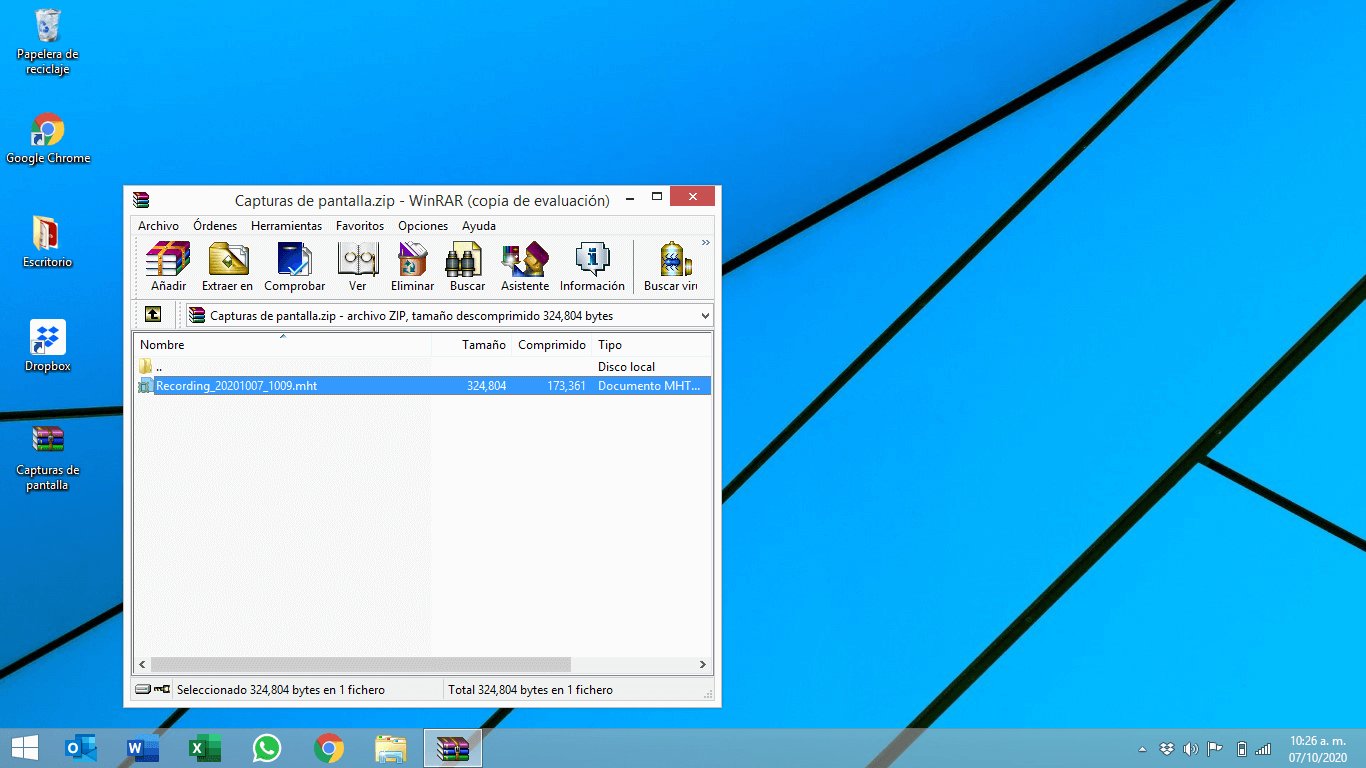Viewport: 1366px width, 768px height.
Task: Open the Windows Start button
Action: click(x=24, y=748)
